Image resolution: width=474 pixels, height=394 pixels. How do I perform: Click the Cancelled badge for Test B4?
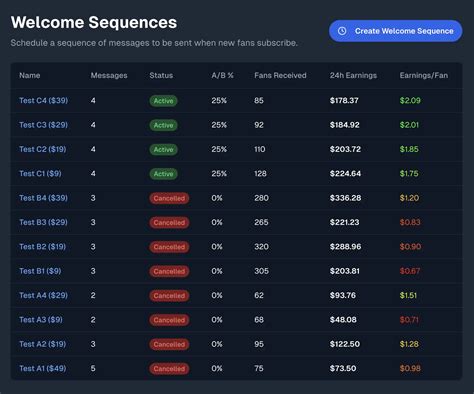point(169,198)
